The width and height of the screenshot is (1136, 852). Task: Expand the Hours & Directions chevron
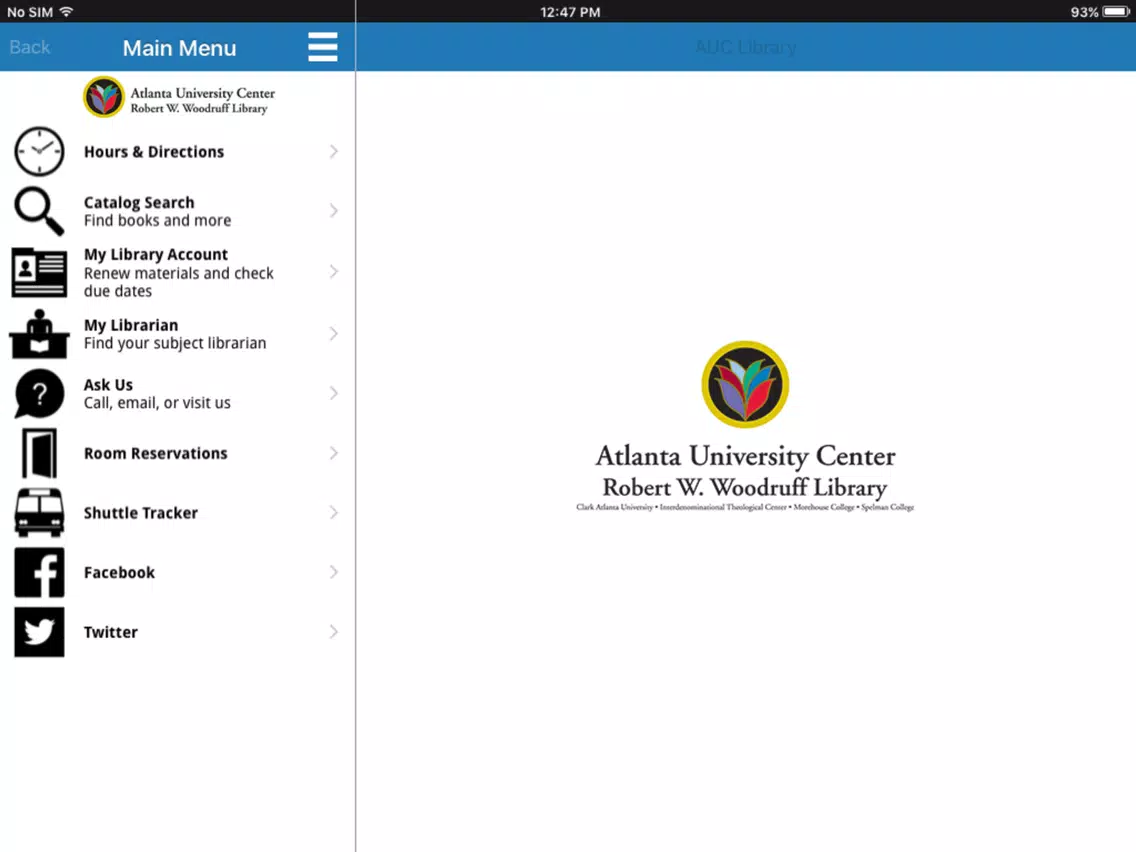(333, 151)
